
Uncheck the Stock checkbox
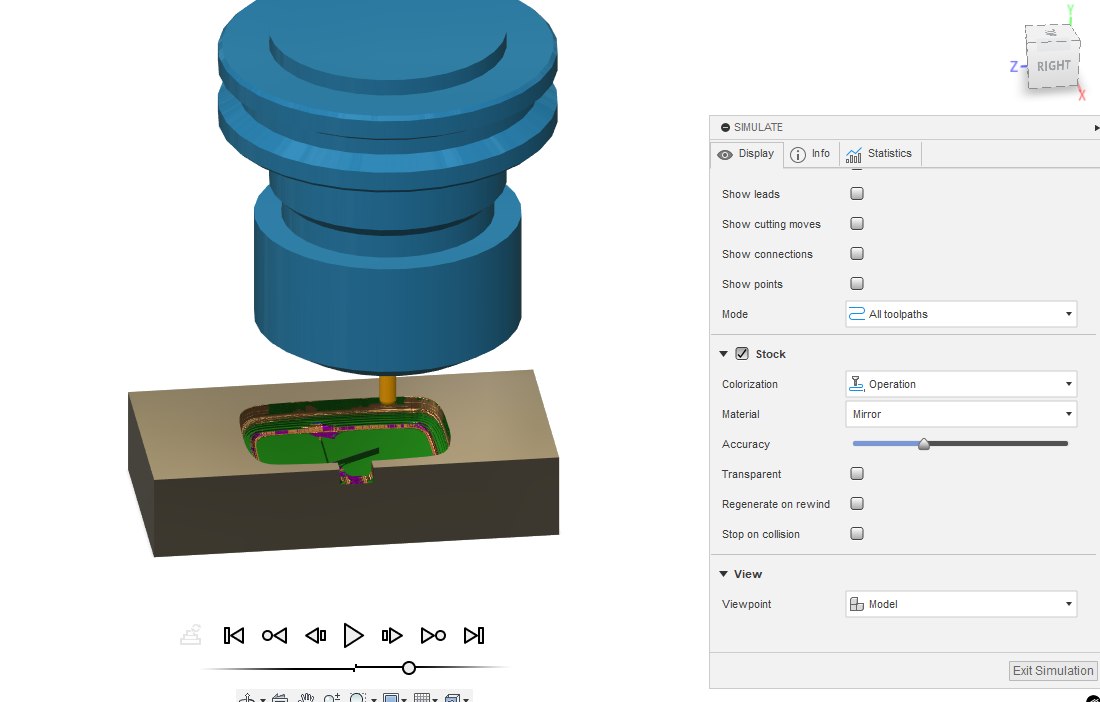tap(742, 354)
